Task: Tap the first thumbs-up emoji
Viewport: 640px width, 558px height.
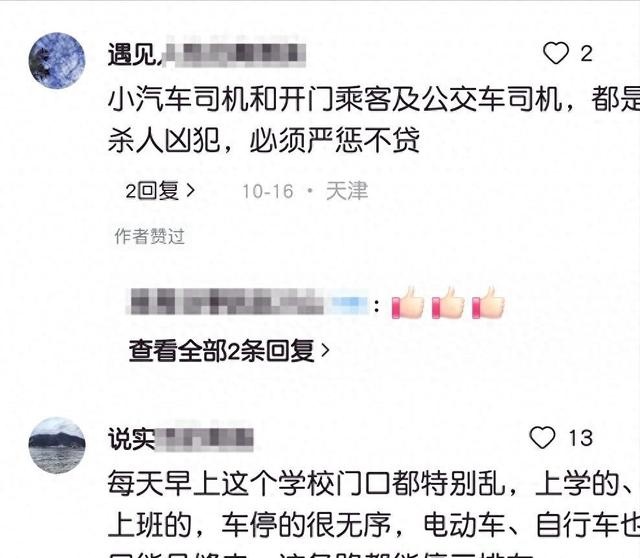Action: click(x=408, y=303)
